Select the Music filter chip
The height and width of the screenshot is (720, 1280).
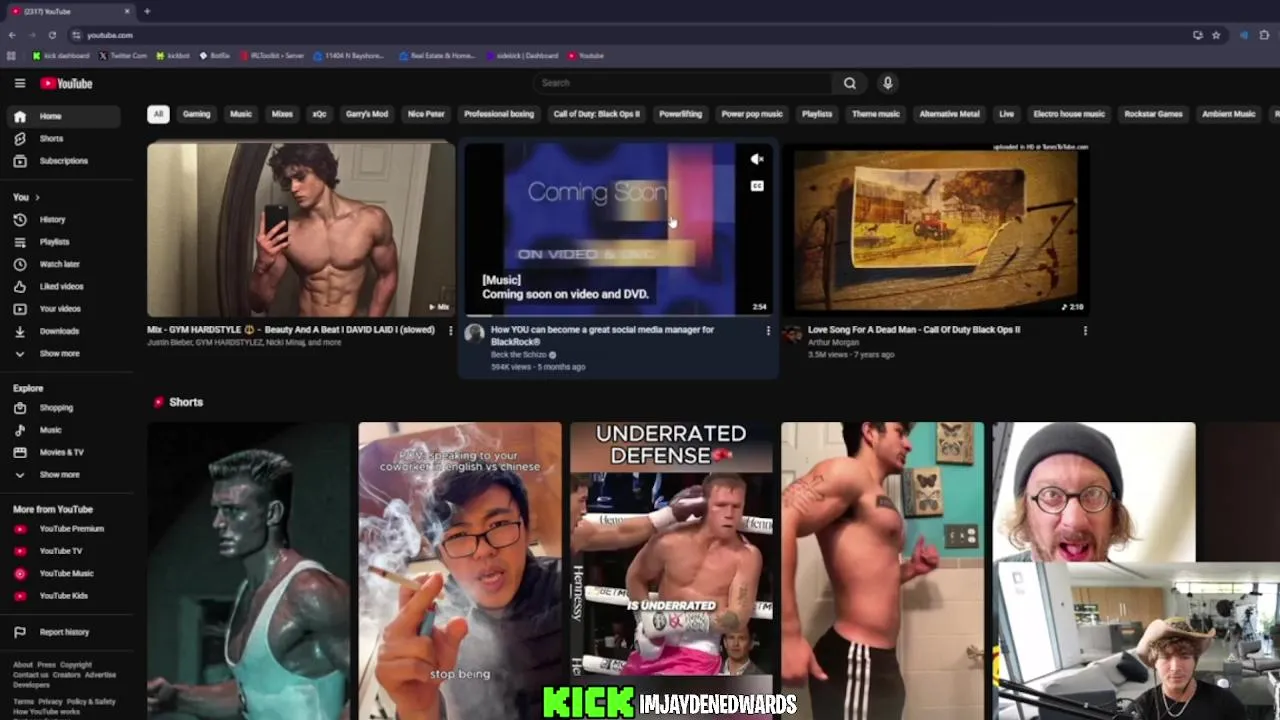pyautogui.click(x=241, y=114)
